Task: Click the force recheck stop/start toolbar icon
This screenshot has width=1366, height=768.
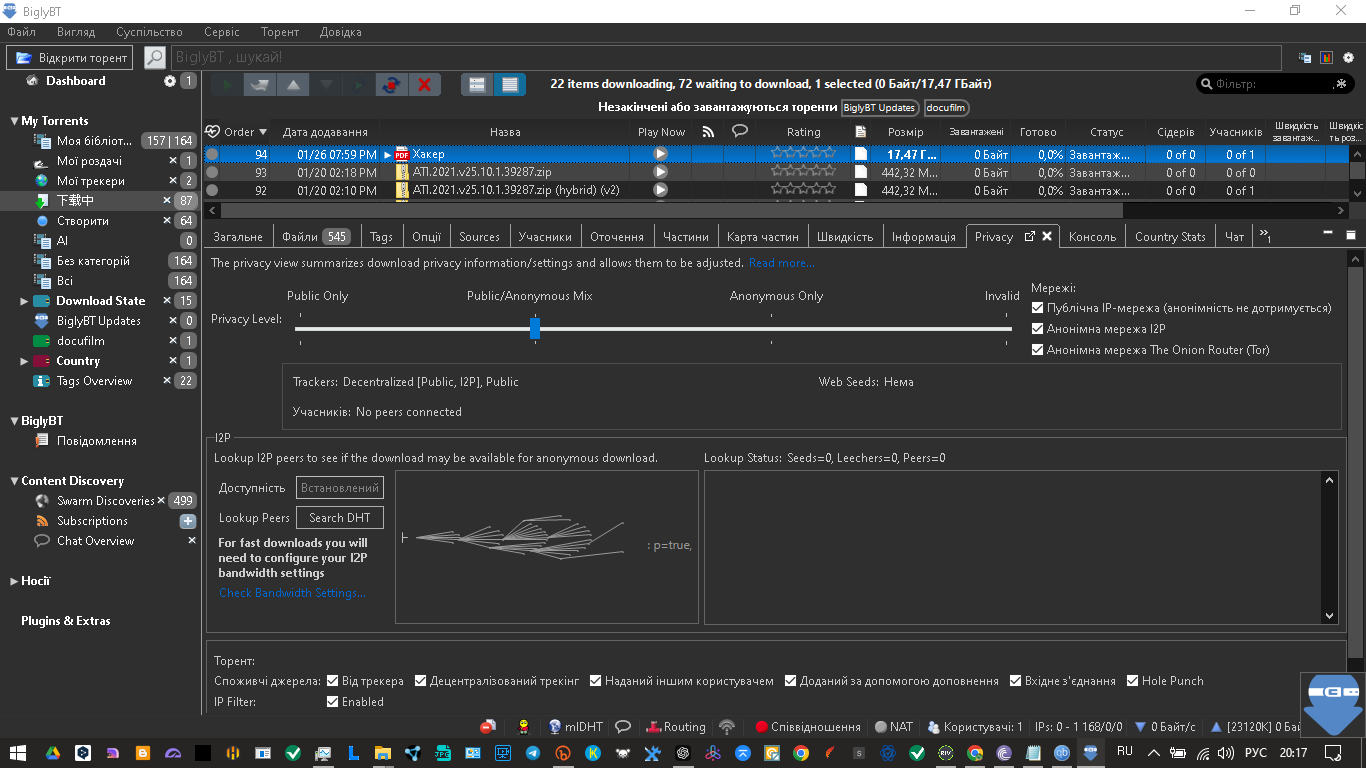Action: (391, 85)
